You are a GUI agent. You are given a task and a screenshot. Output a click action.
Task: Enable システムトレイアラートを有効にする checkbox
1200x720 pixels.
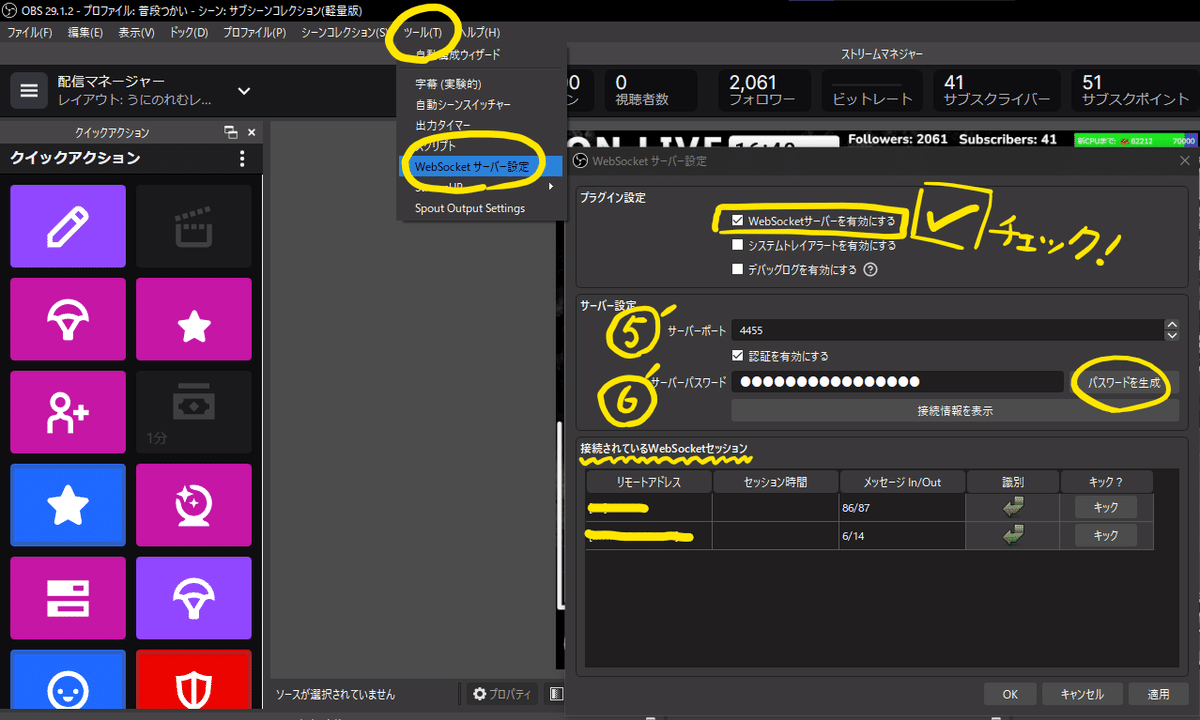tap(738, 245)
